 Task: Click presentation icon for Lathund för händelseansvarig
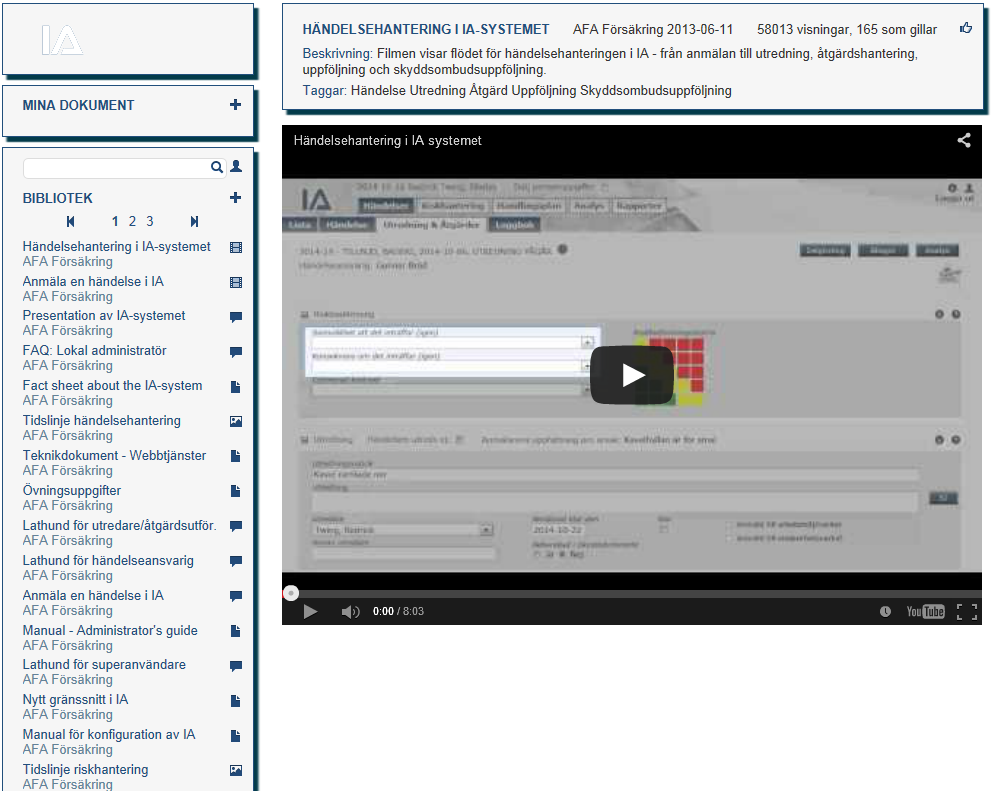(236, 561)
